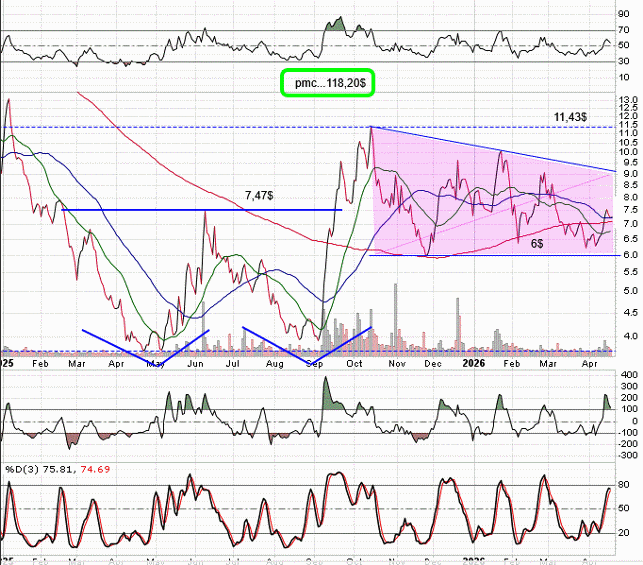The height and width of the screenshot is (565, 643).
Task: Click the green overbought peak in RSI panel
Action: (x=336, y=23)
